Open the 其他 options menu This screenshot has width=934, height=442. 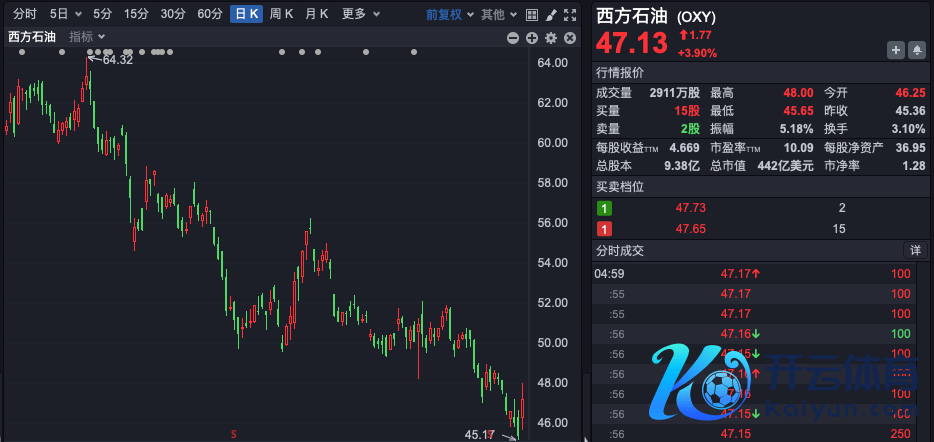(x=497, y=14)
